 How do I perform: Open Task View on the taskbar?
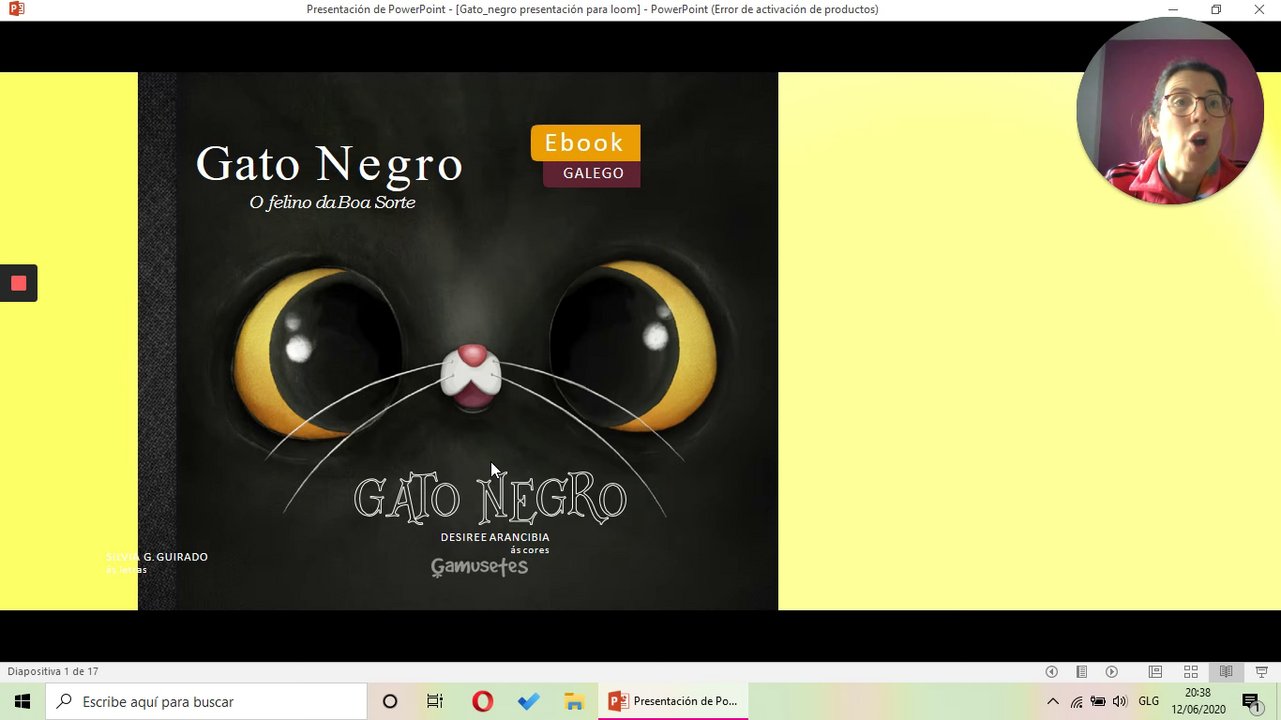coord(435,702)
